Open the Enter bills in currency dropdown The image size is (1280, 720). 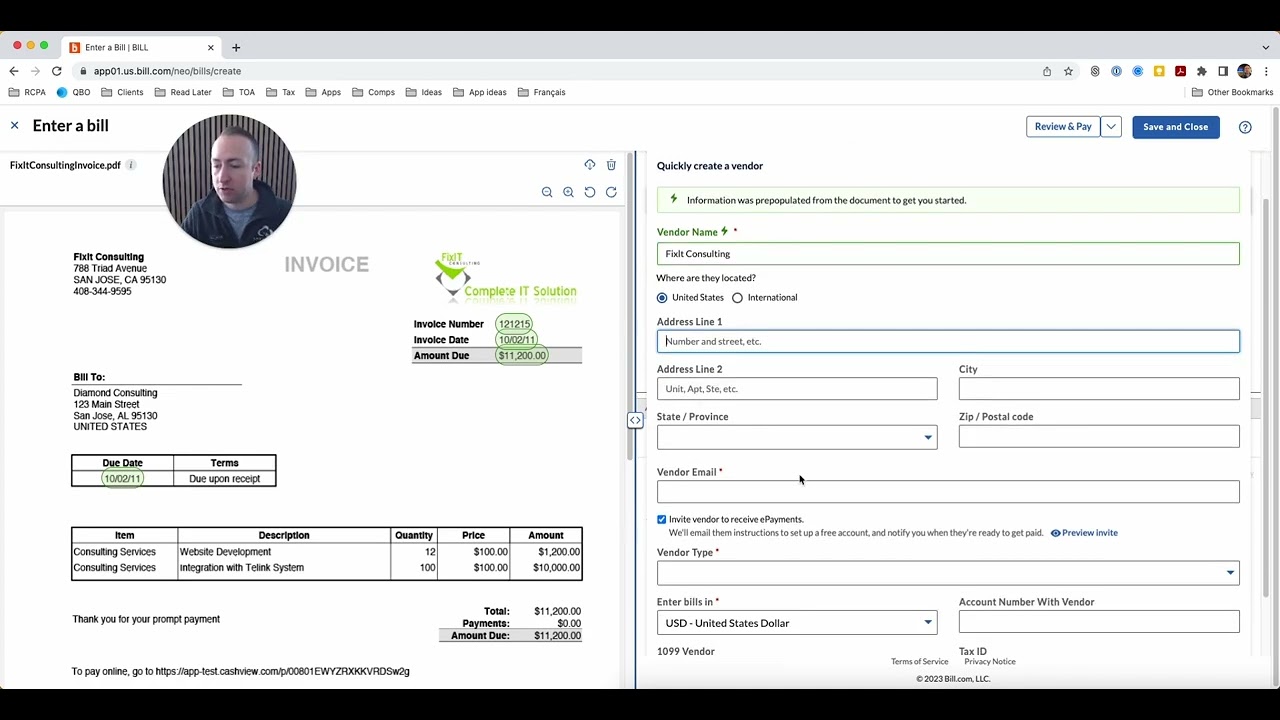[x=797, y=623]
